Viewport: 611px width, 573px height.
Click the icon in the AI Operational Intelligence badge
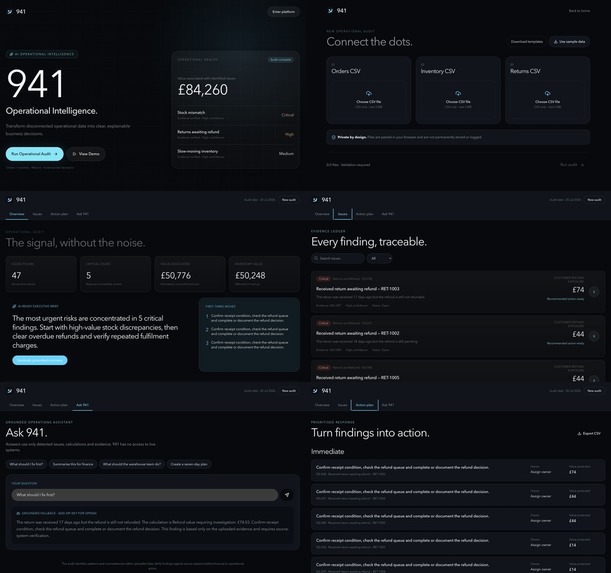(x=11, y=54)
